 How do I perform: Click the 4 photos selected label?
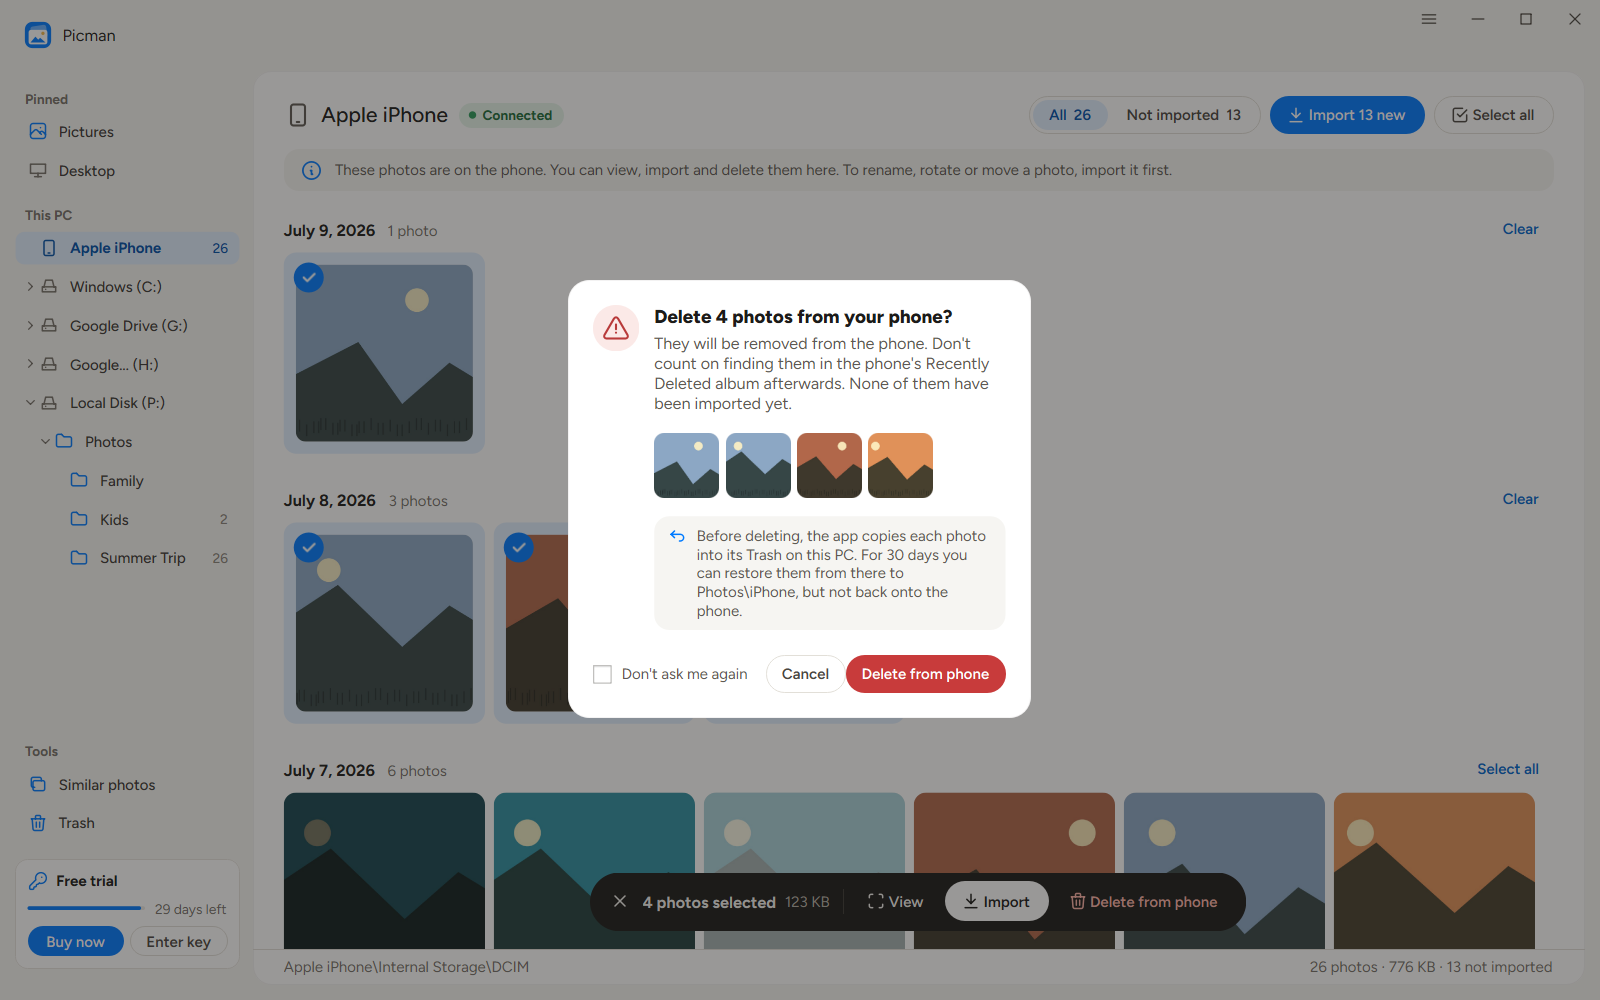tap(709, 902)
